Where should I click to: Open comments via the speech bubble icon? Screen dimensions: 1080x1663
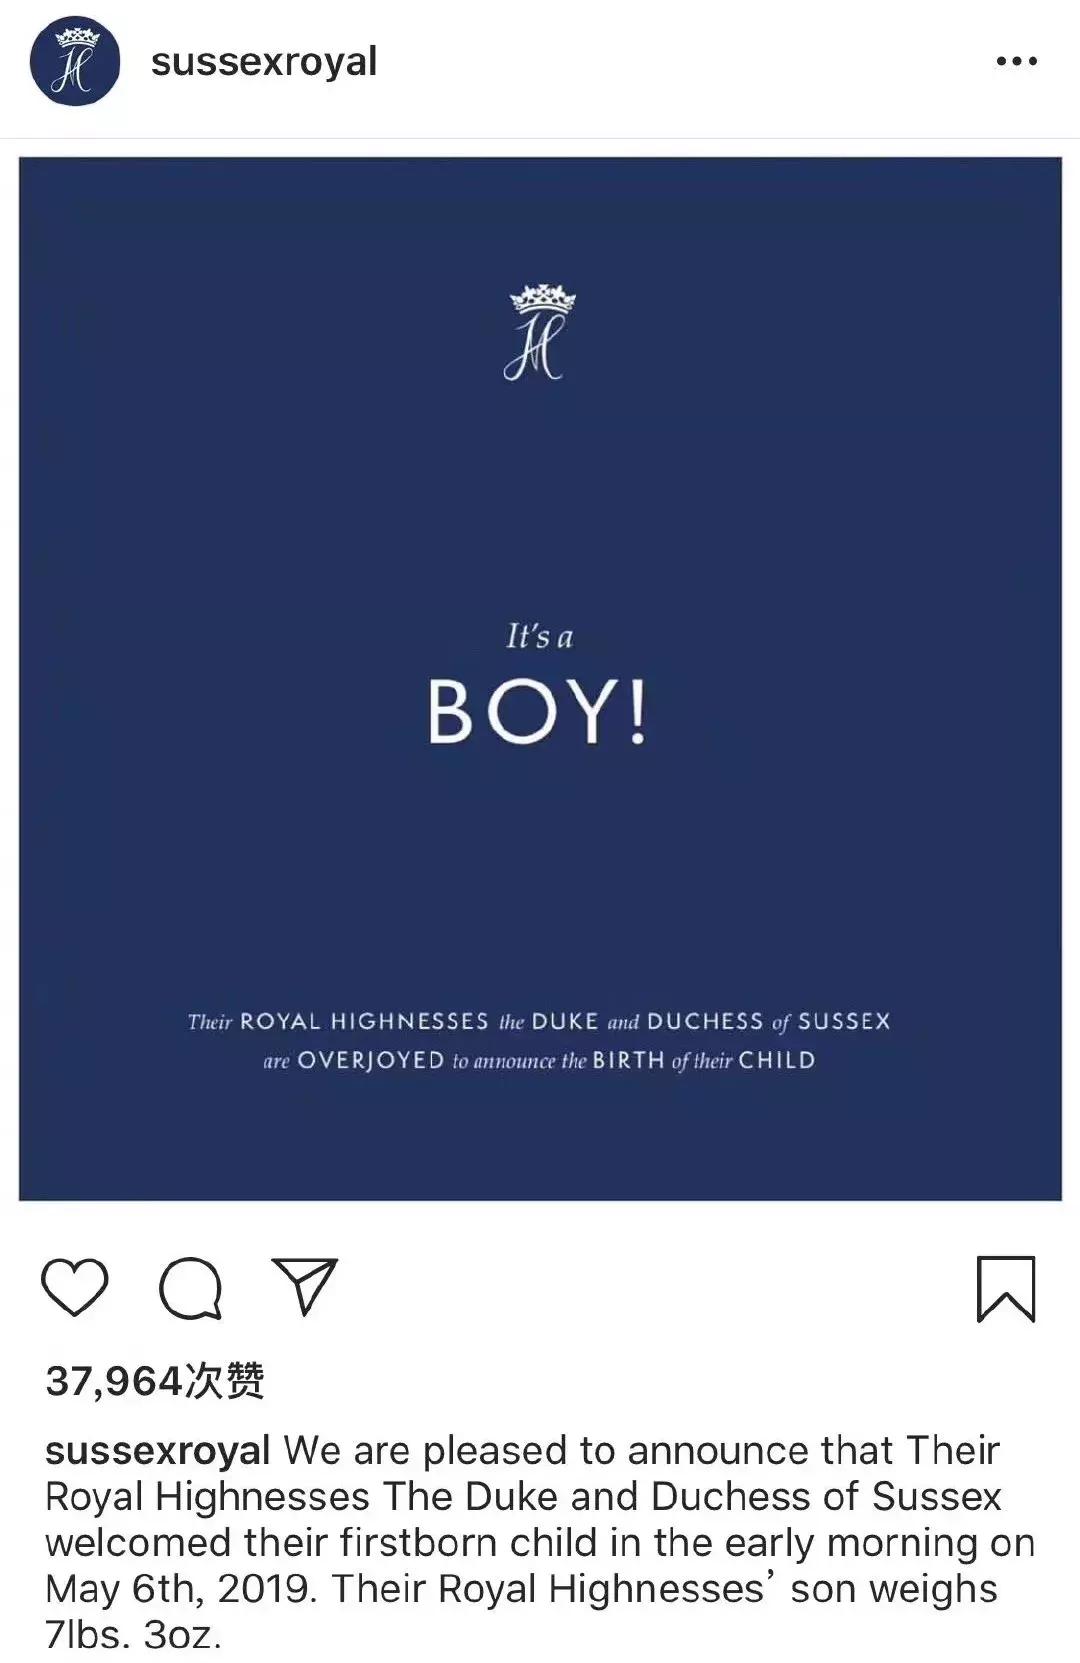click(x=190, y=1288)
